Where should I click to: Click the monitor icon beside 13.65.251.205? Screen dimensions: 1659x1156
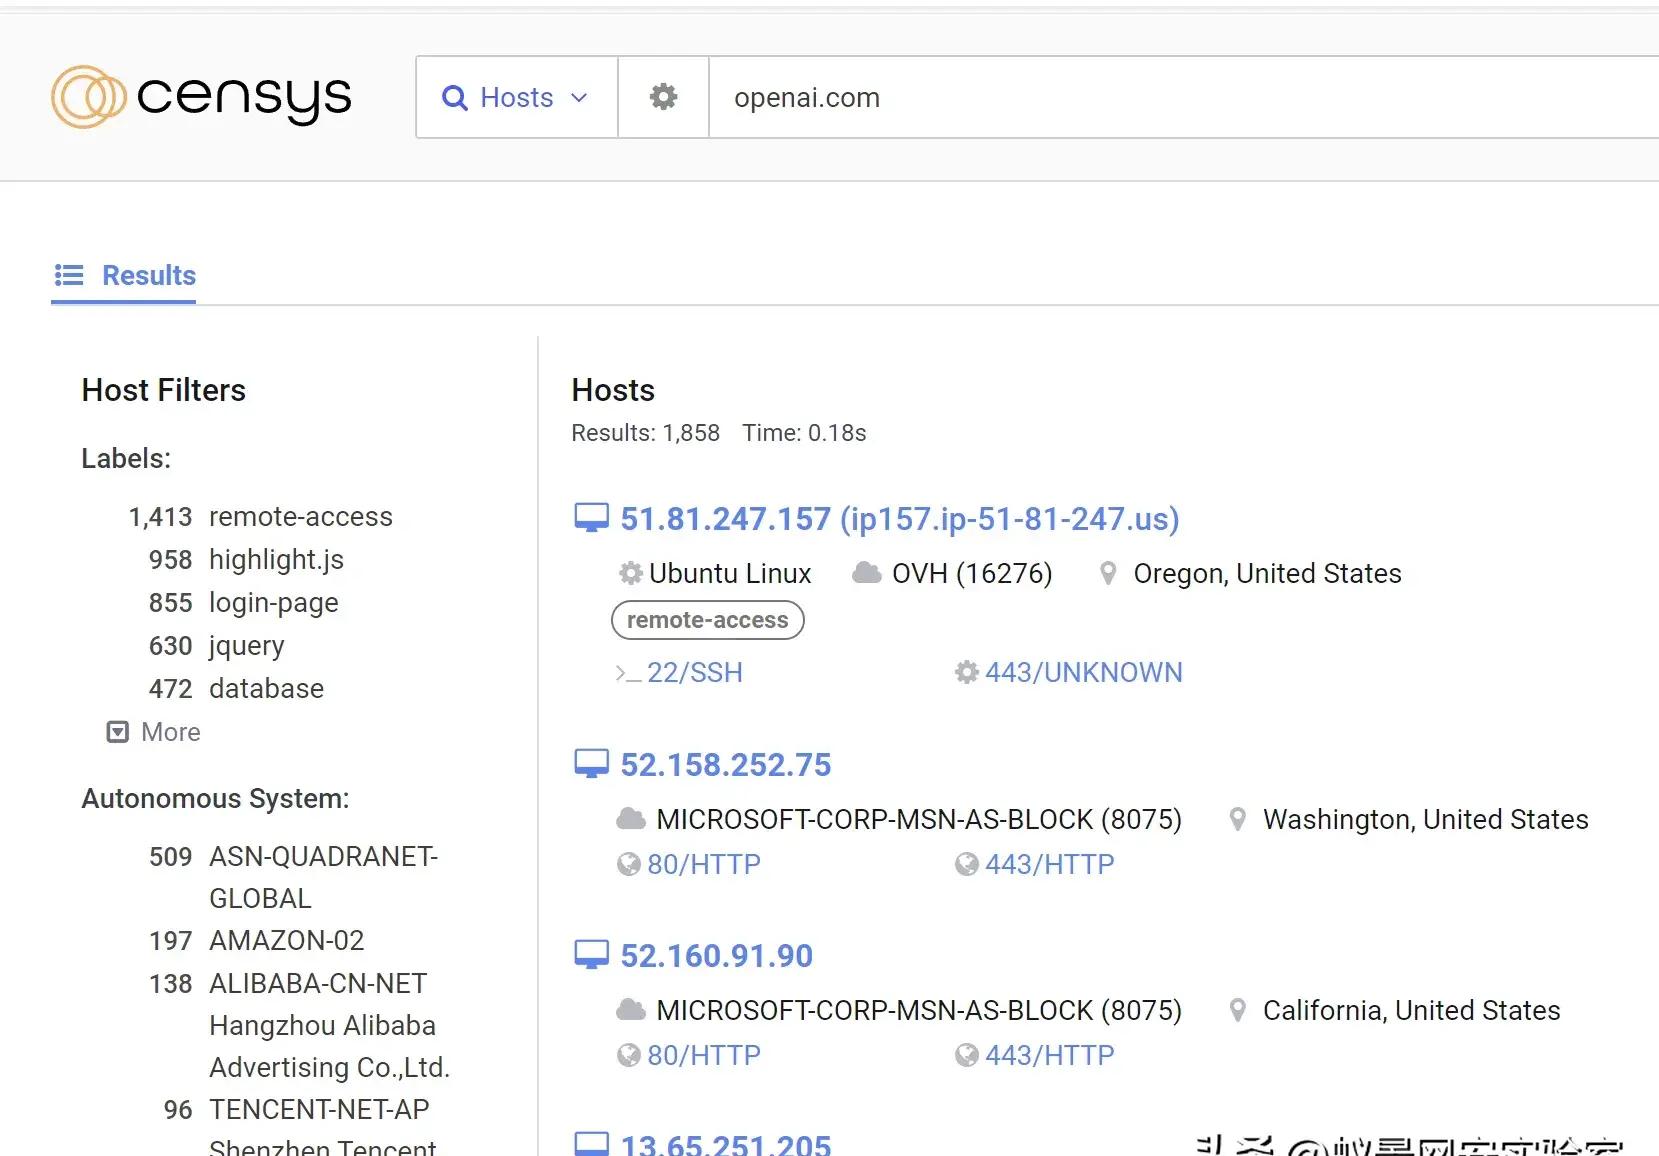point(591,1144)
